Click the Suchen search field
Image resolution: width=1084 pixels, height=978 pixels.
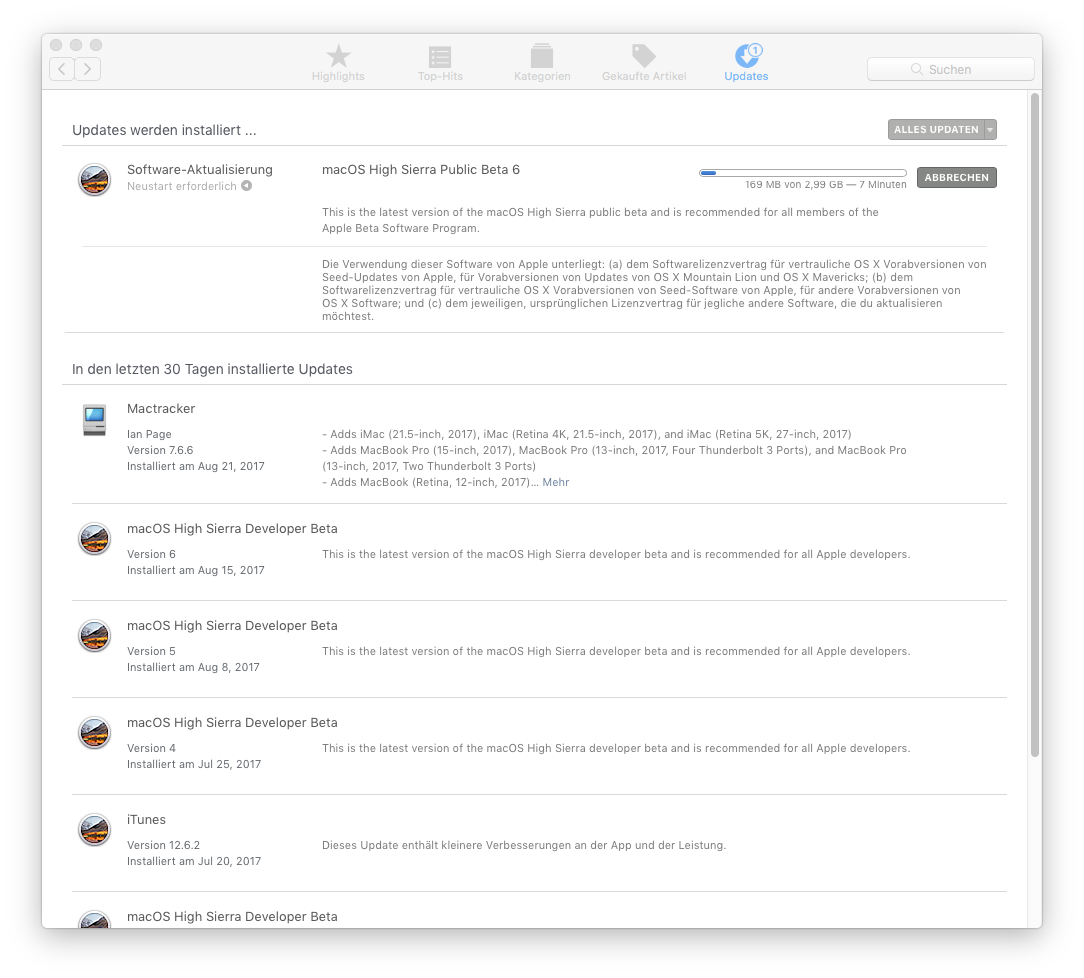pos(951,69)
